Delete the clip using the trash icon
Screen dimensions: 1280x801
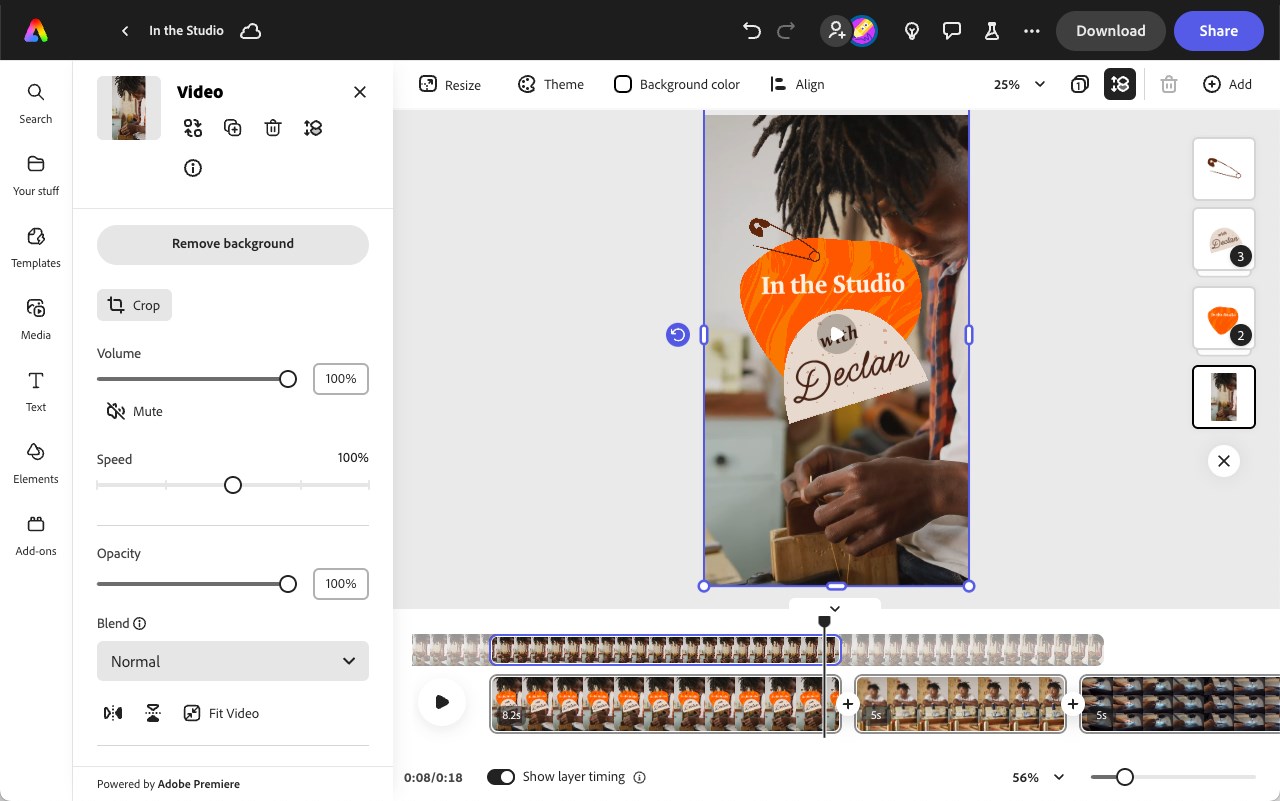273,128
